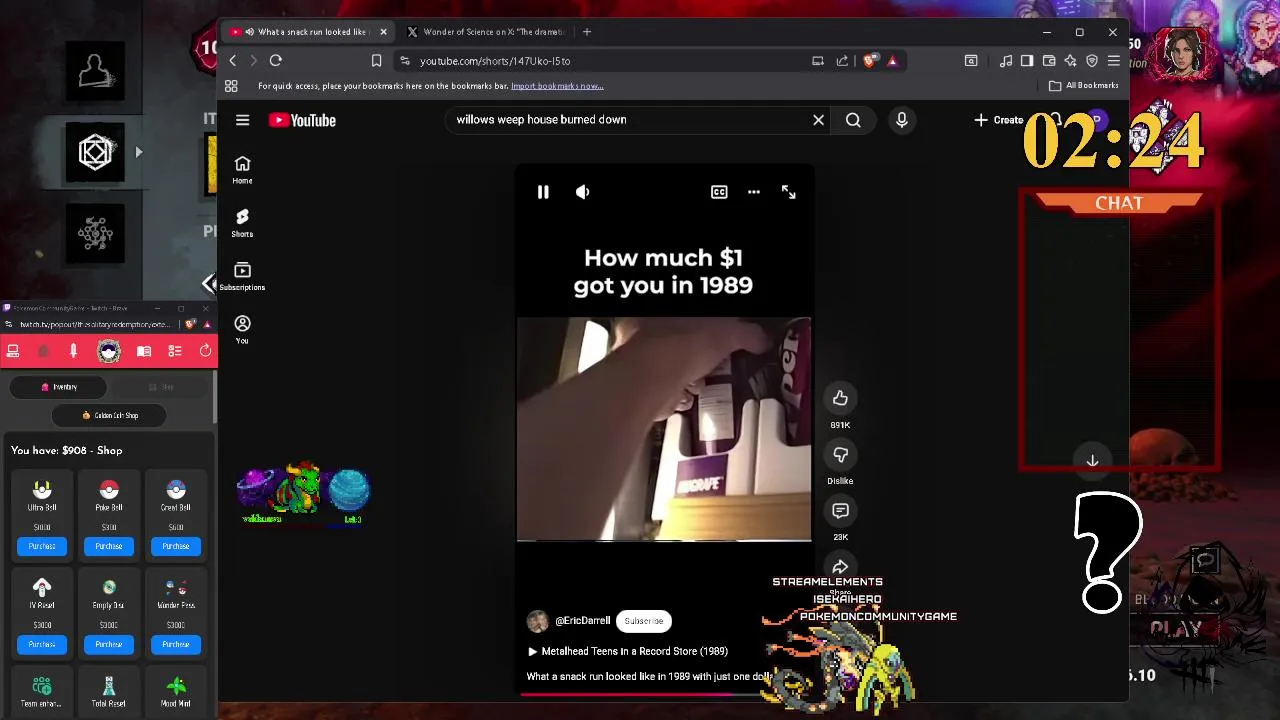The image size is (1280, 720).
Task: Go back in the Brave browser
Action: pyautogui.click(x=233, y=61)
